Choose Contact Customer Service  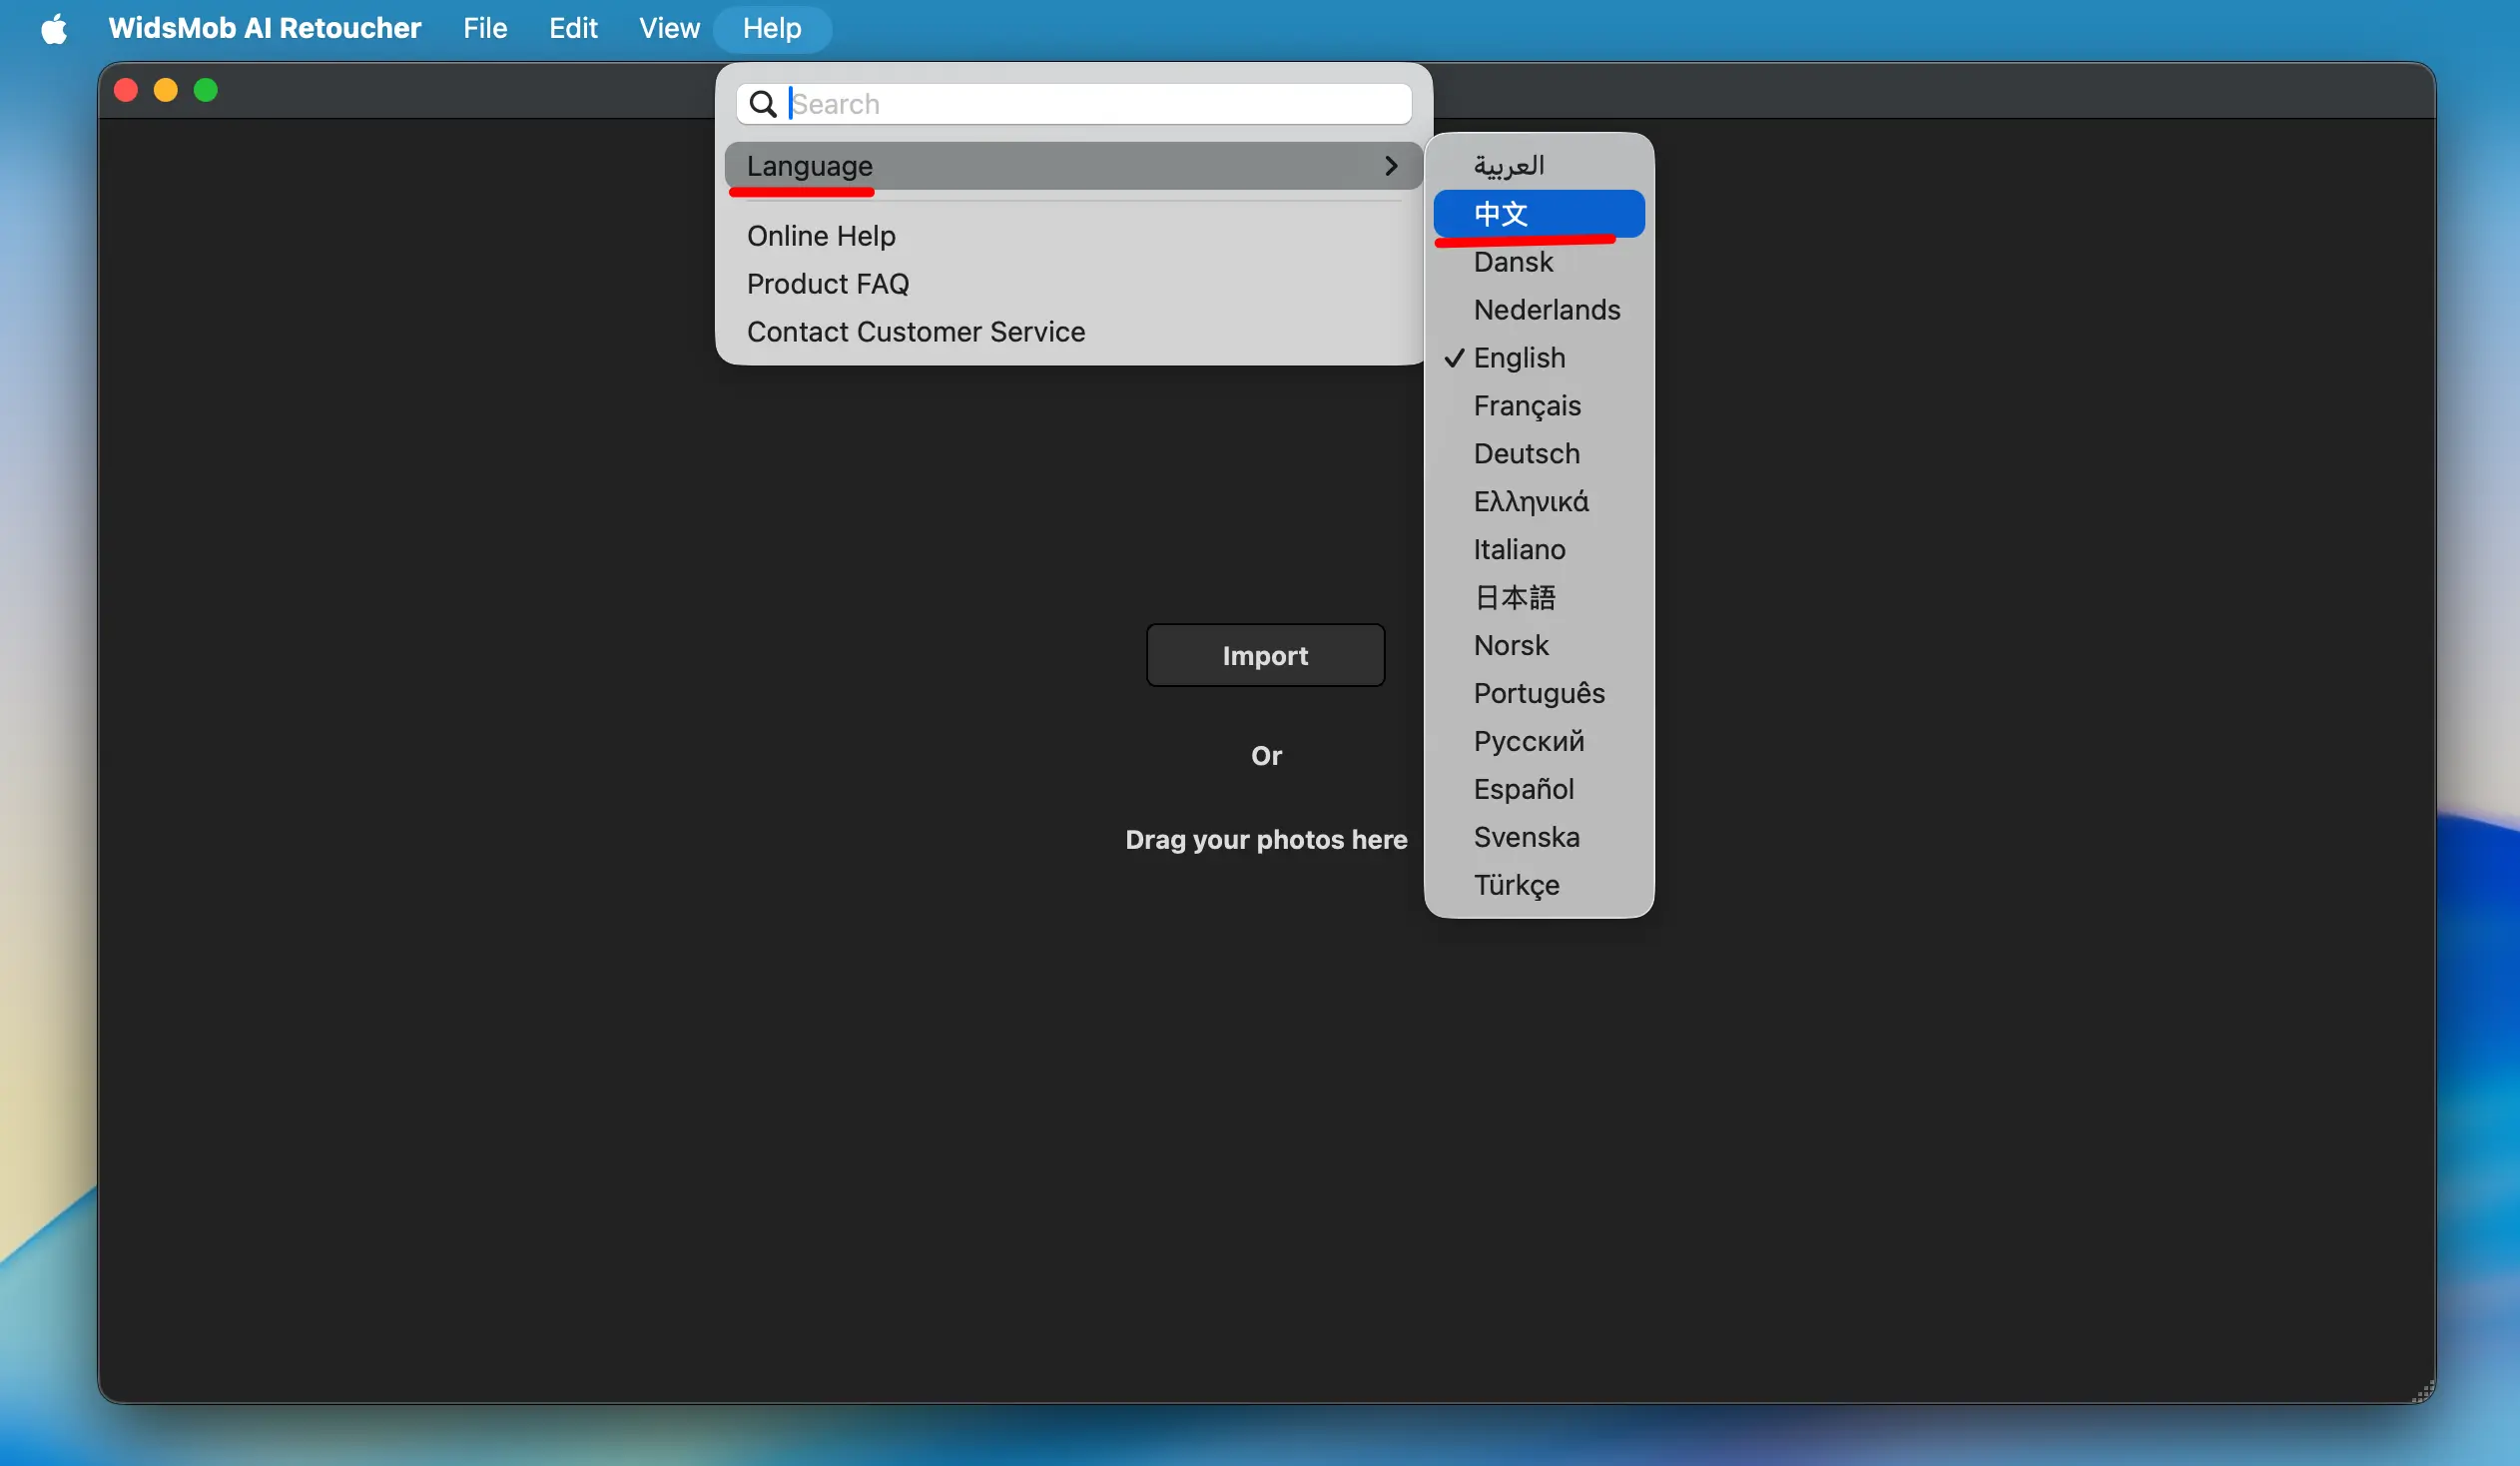pos(915,332)
